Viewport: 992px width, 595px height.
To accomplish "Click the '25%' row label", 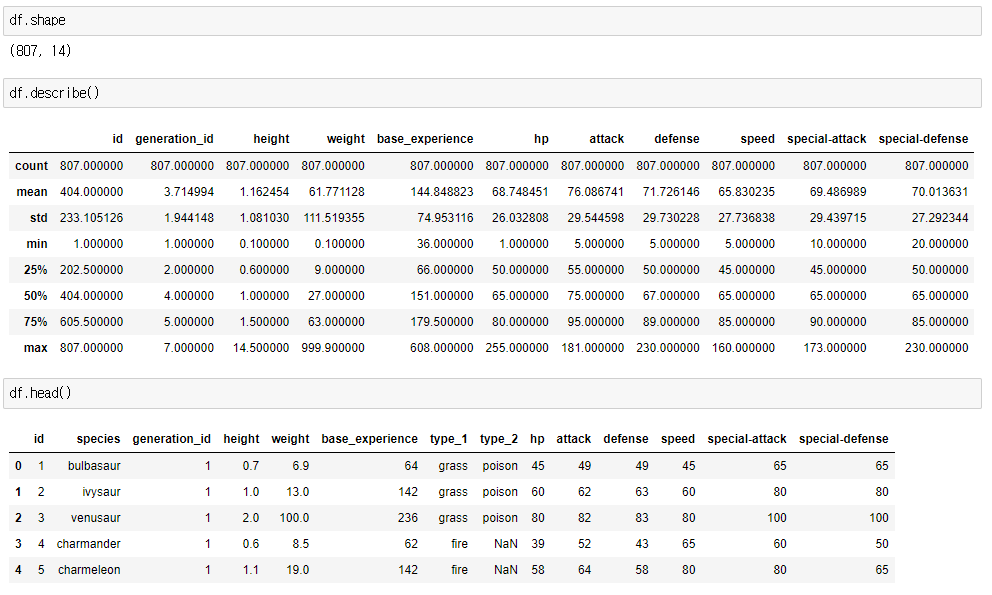I will tap(35, 270).
